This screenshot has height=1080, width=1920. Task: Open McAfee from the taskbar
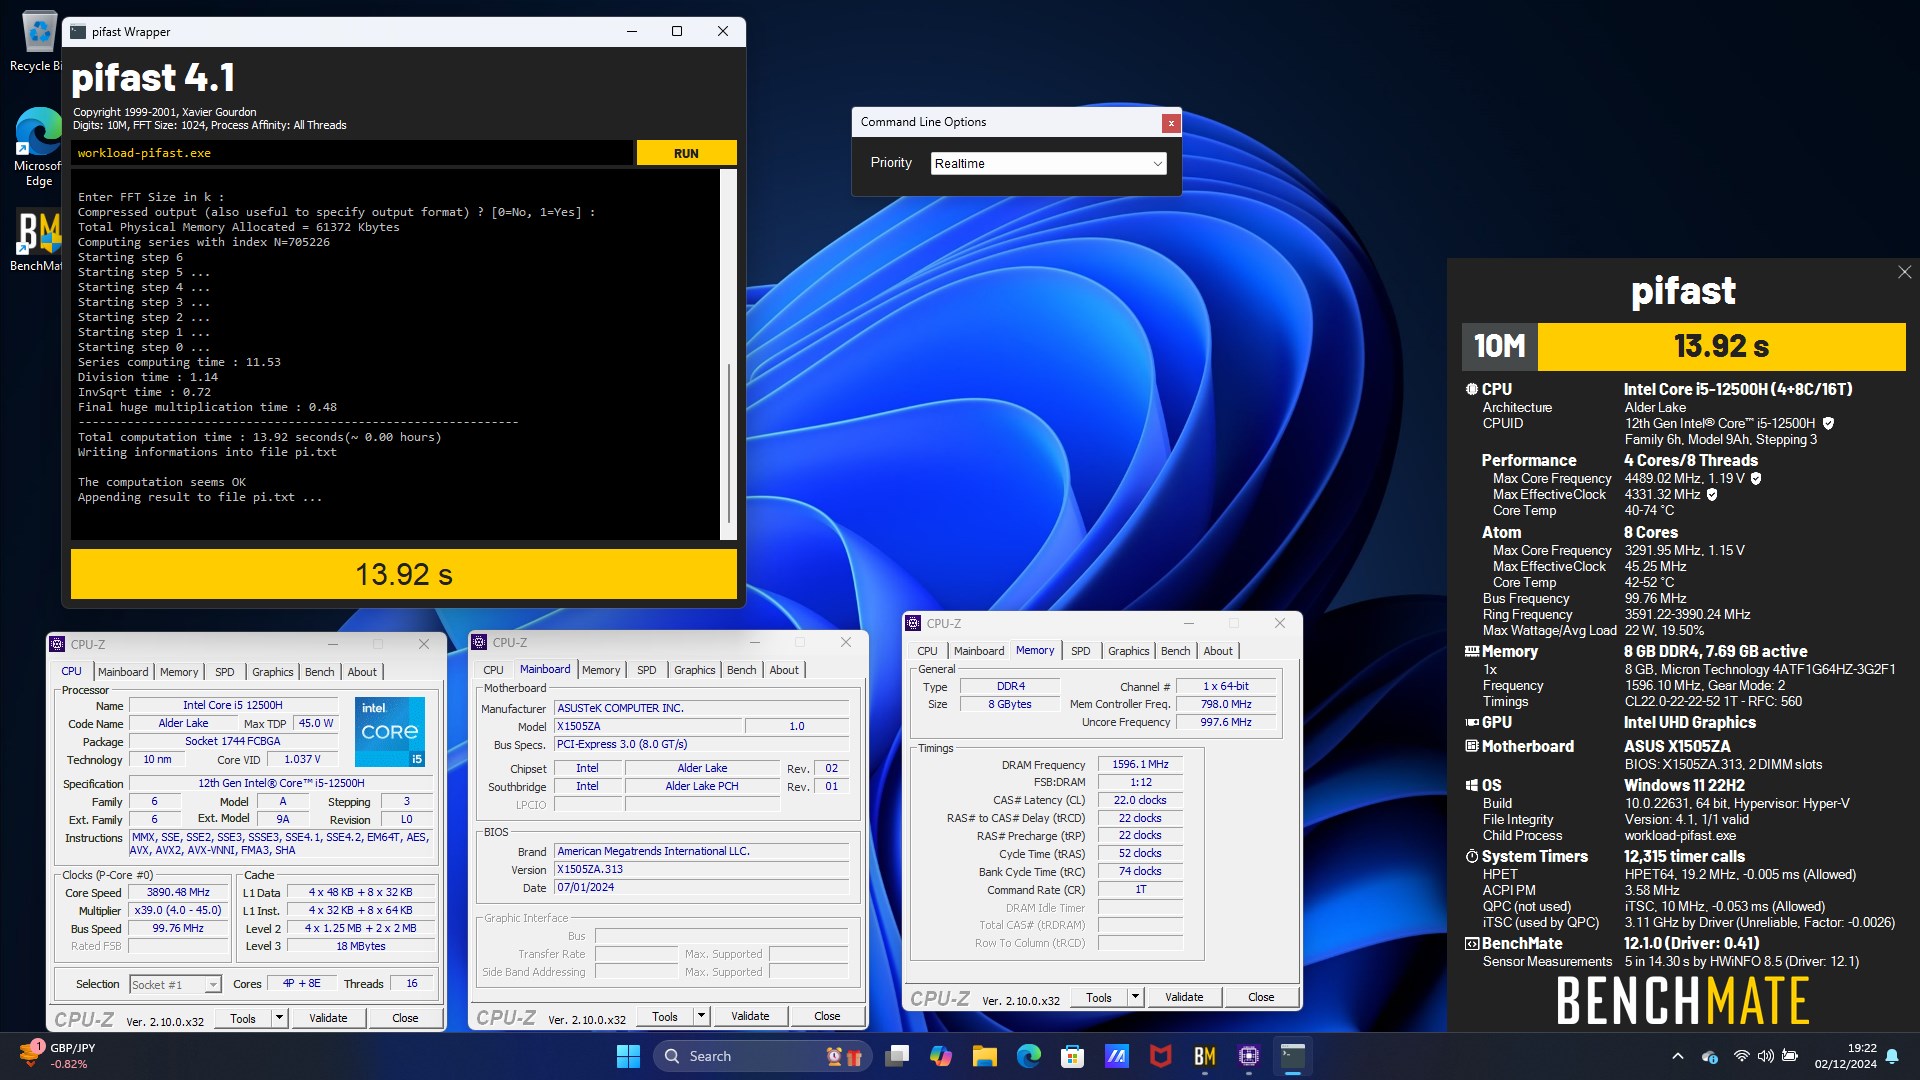click(x=1161, y=1056)
